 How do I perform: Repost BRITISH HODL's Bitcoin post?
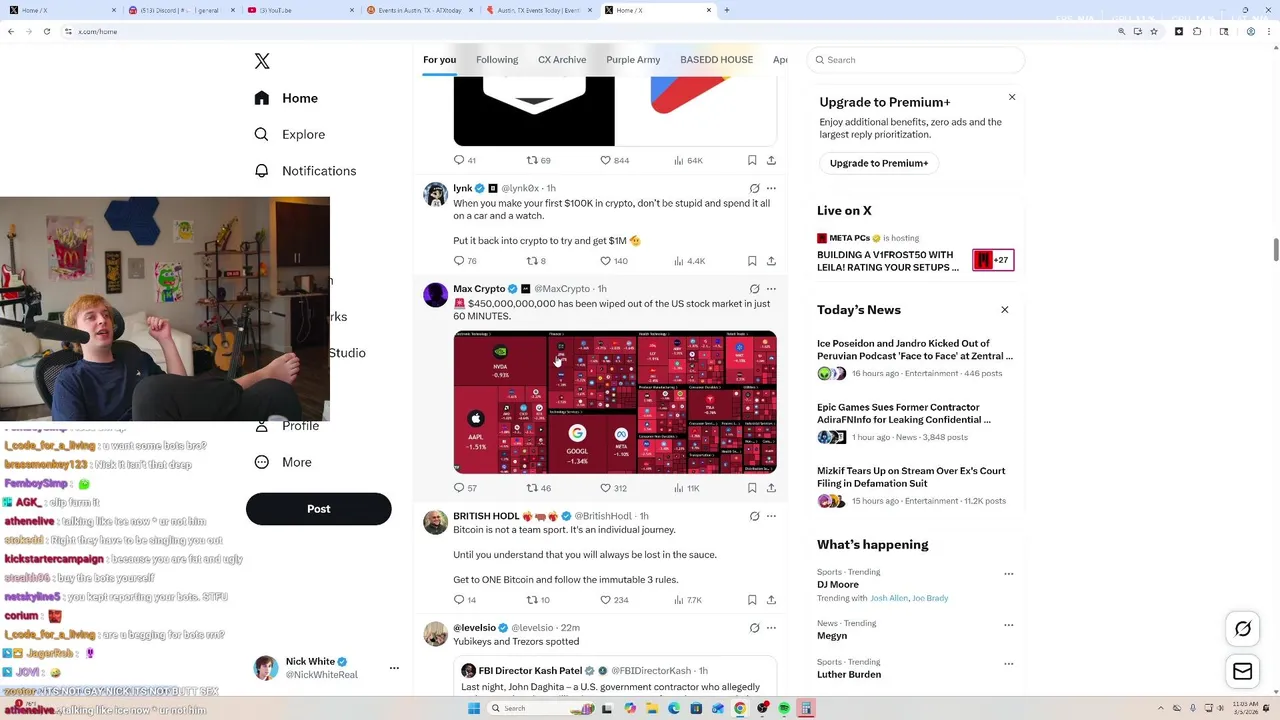(538, 600)
